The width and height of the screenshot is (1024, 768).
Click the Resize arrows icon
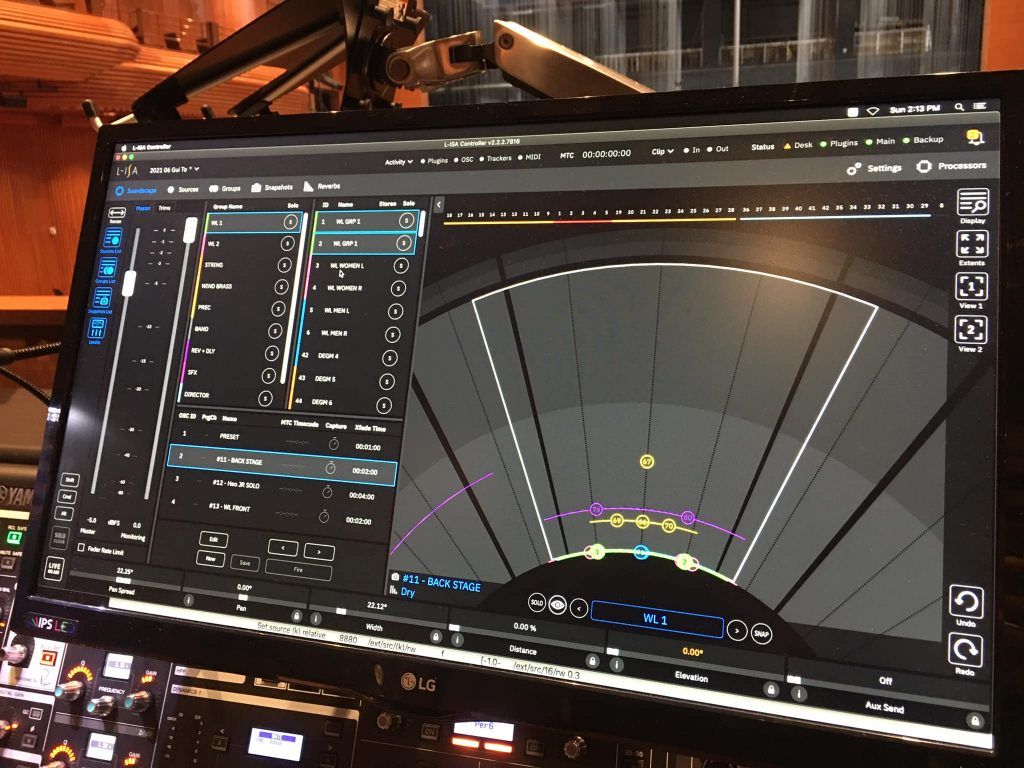116,213
